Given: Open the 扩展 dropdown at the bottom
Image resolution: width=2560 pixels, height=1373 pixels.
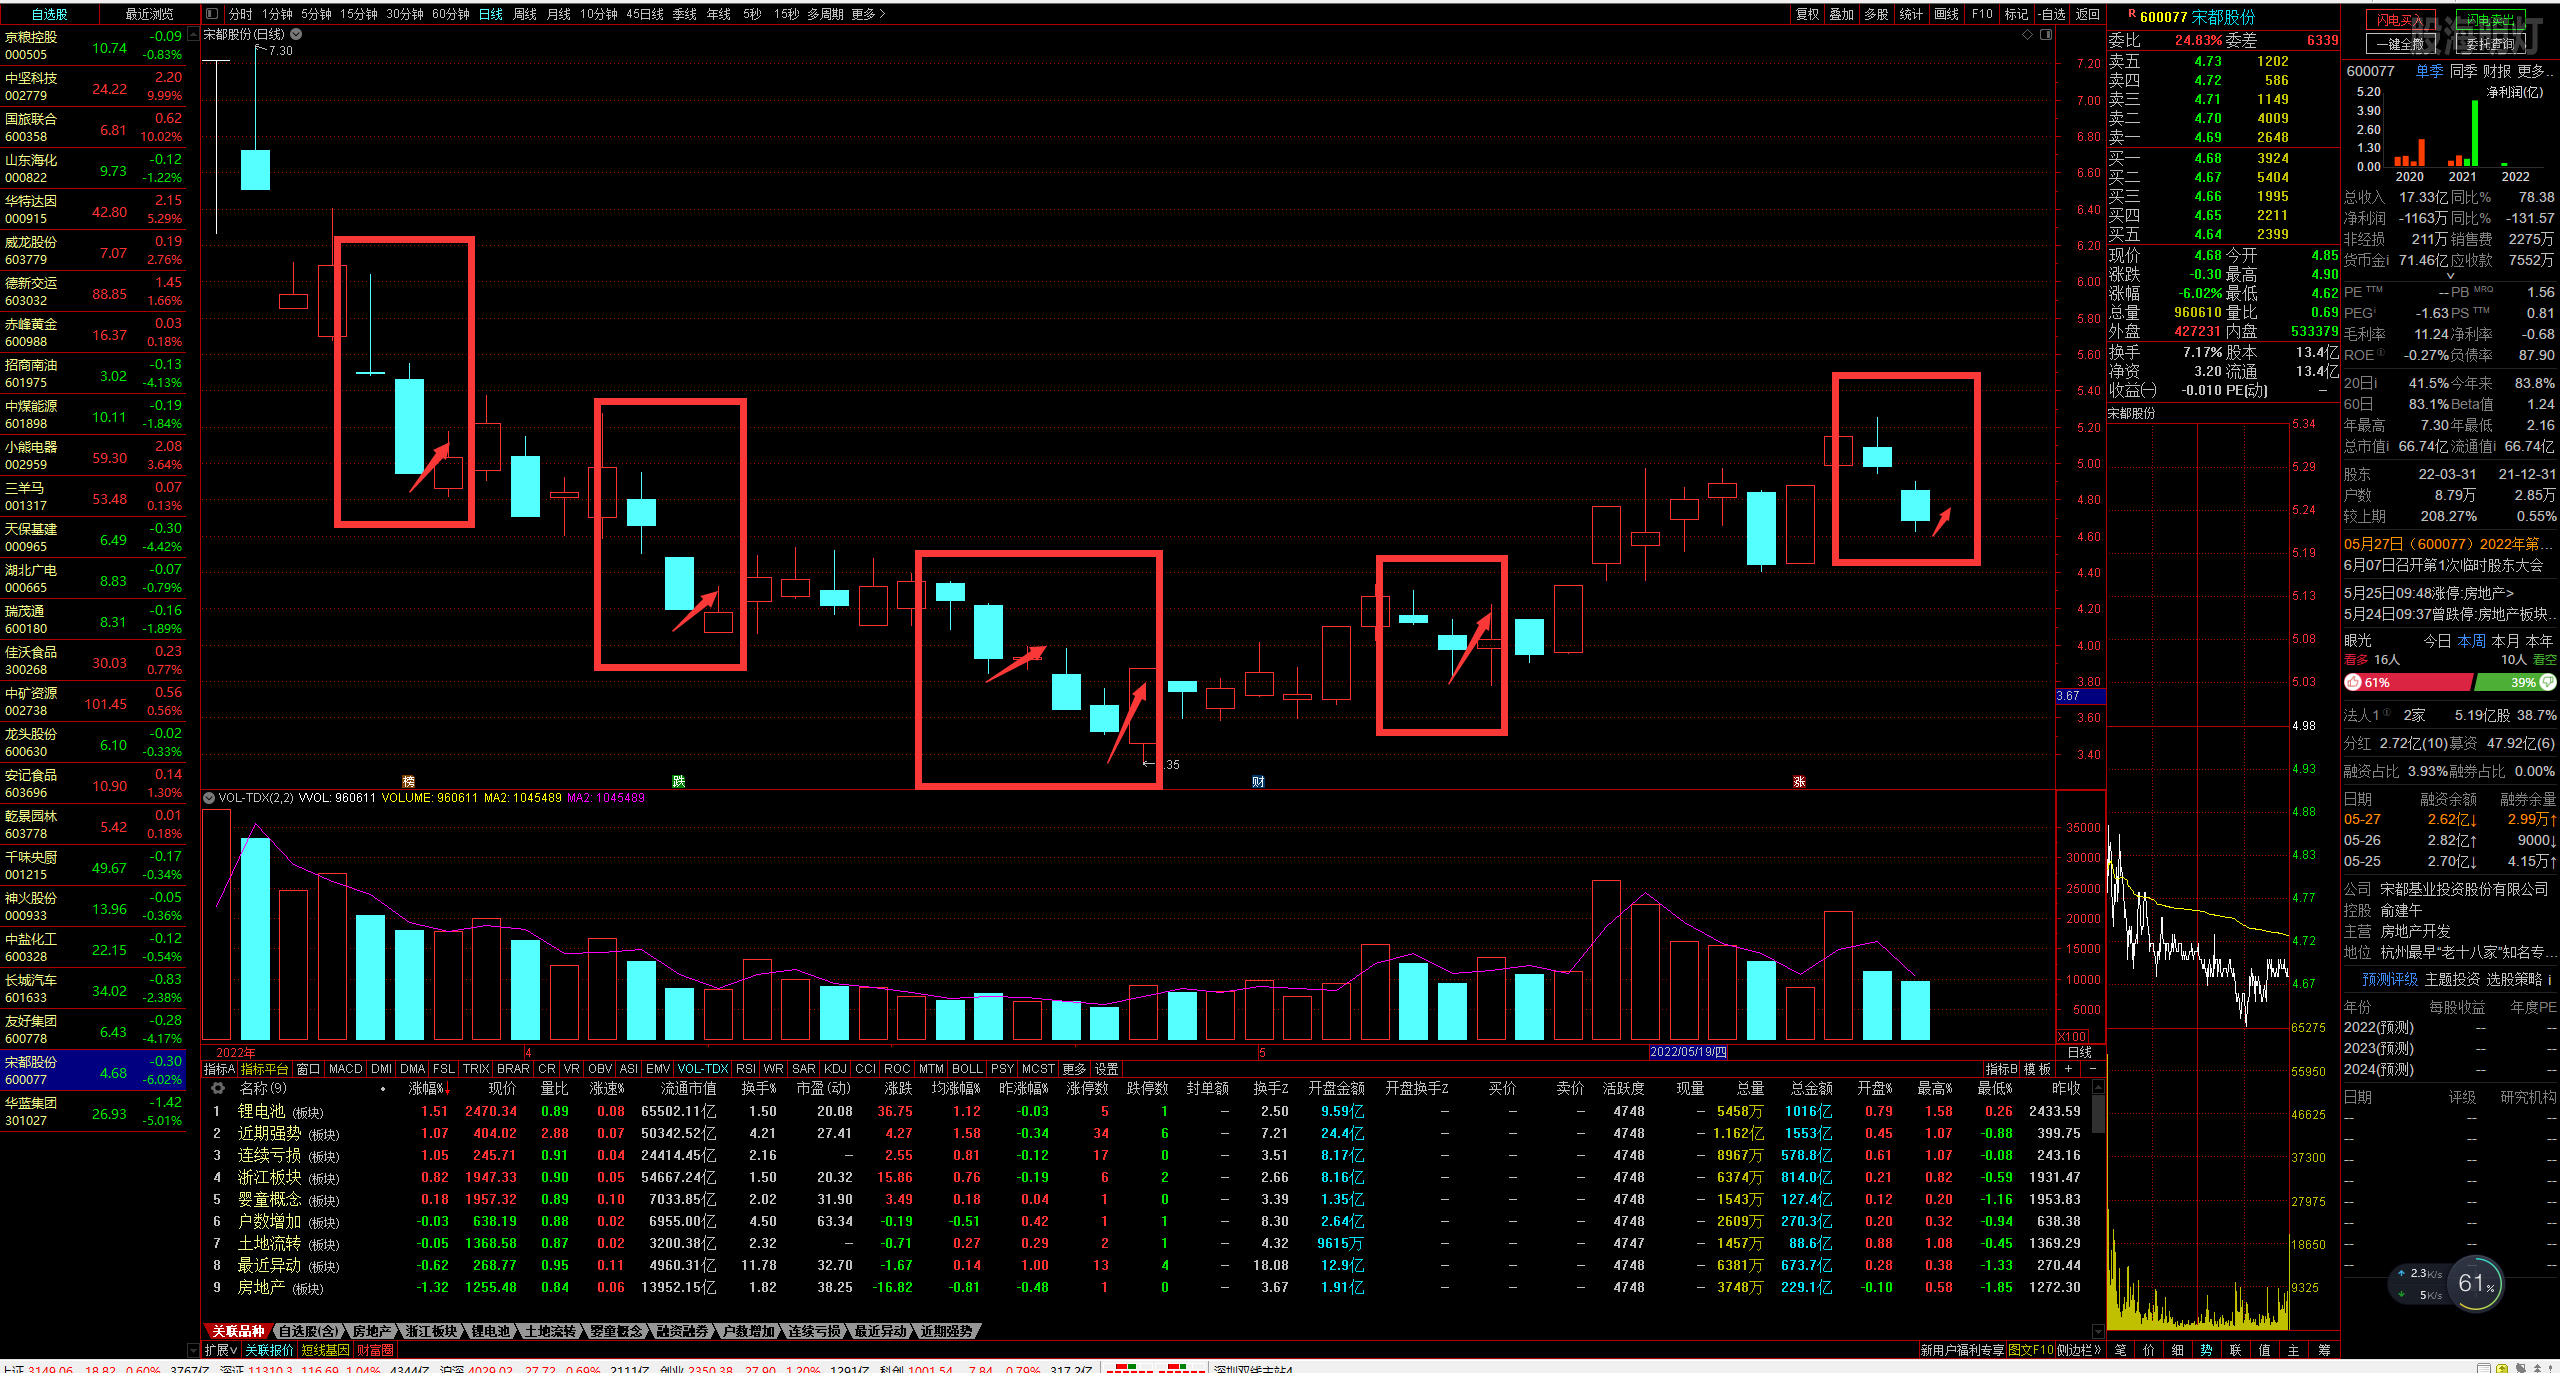Looking at the screenshot, I should coord(221,1350).
